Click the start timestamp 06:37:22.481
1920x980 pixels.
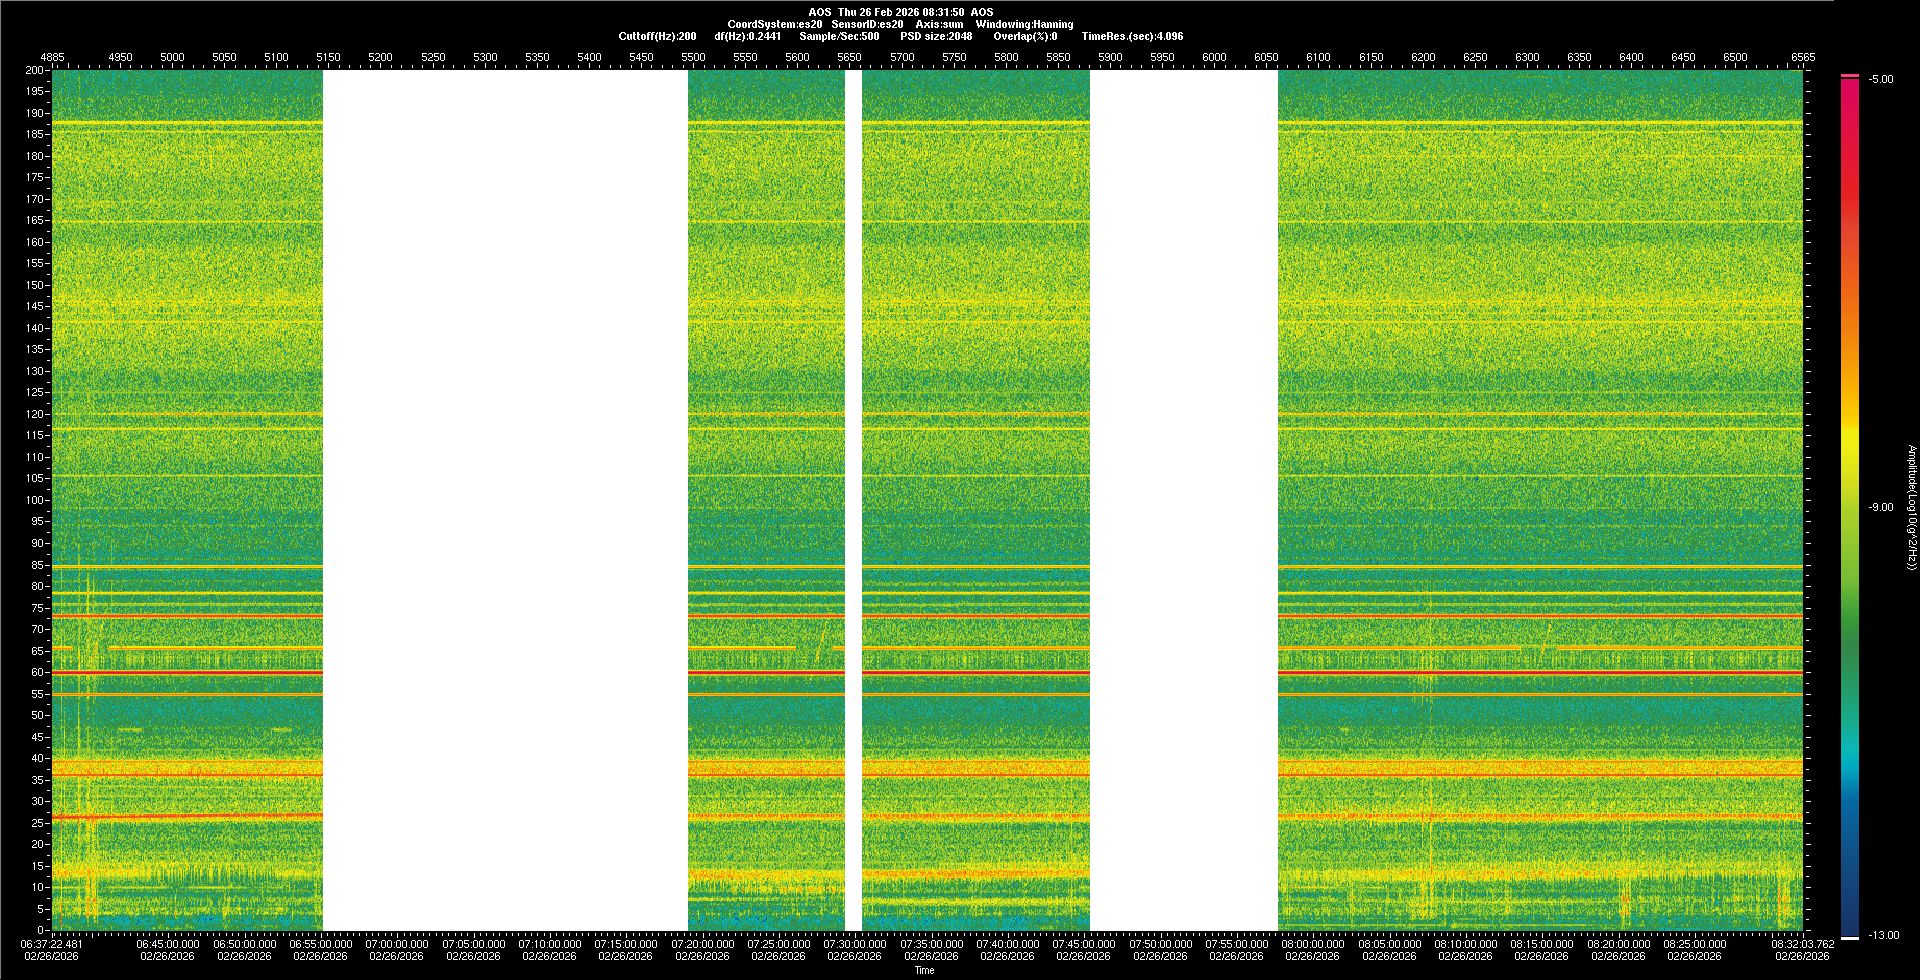[52, 943]
